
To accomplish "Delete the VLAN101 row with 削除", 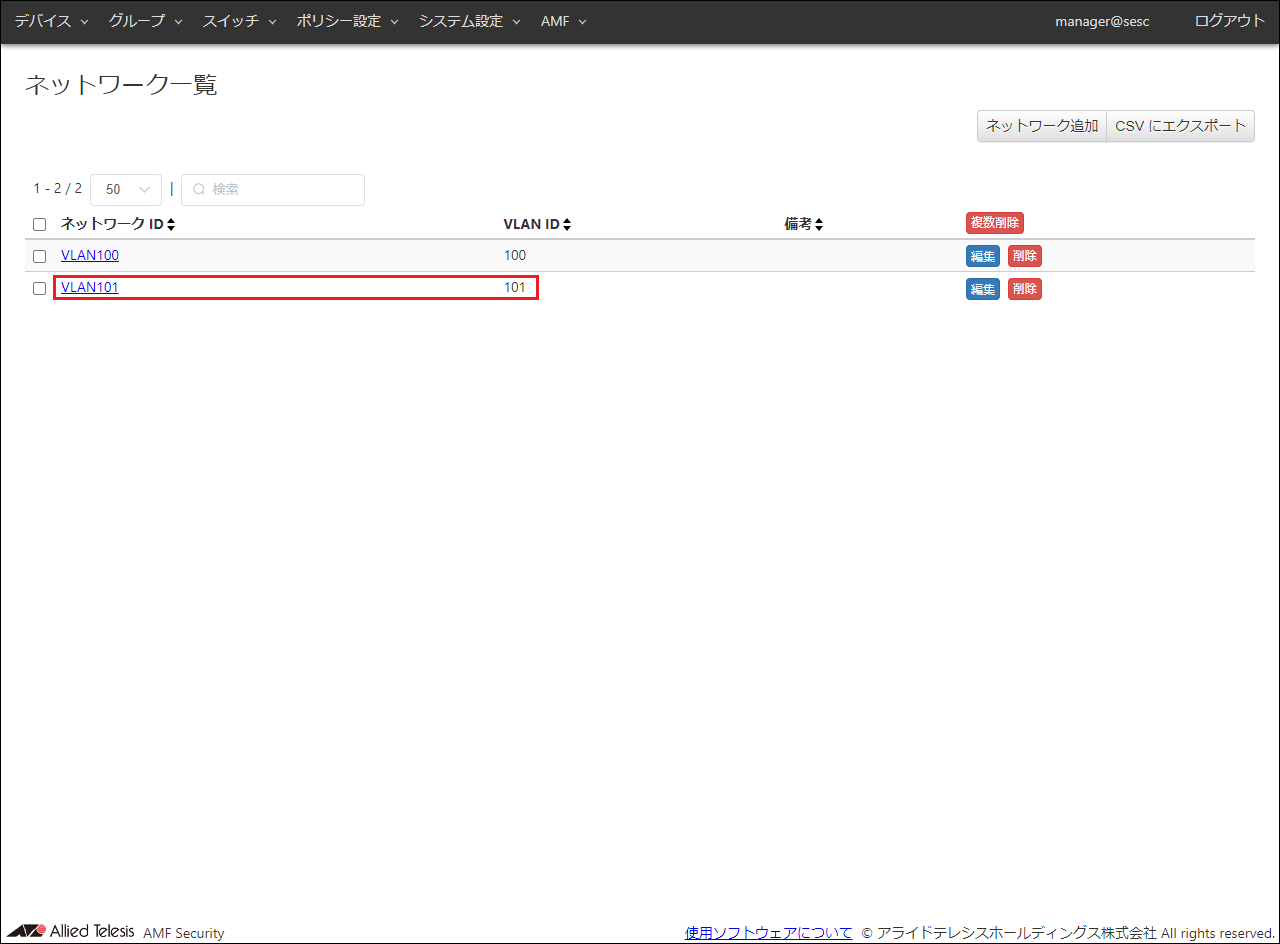I will tap(1024, 289).
